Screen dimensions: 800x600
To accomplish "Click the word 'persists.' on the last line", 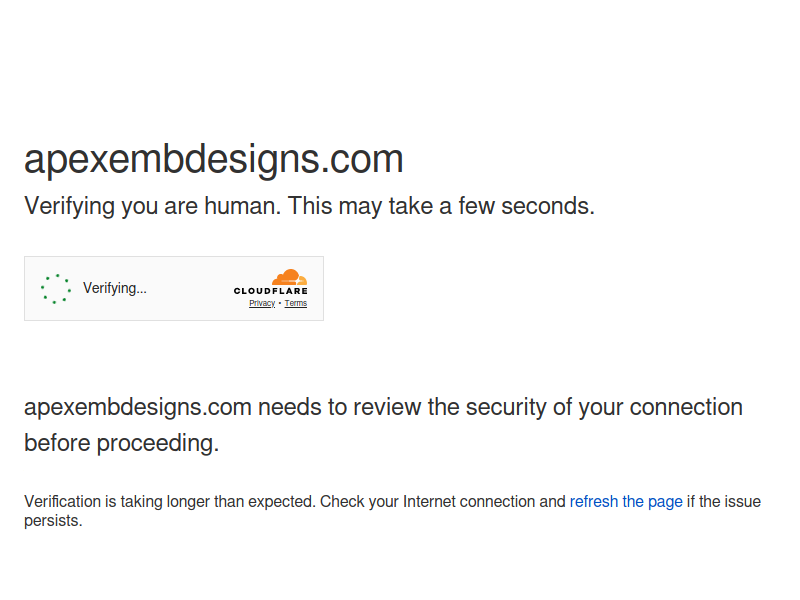I will 53,521.
